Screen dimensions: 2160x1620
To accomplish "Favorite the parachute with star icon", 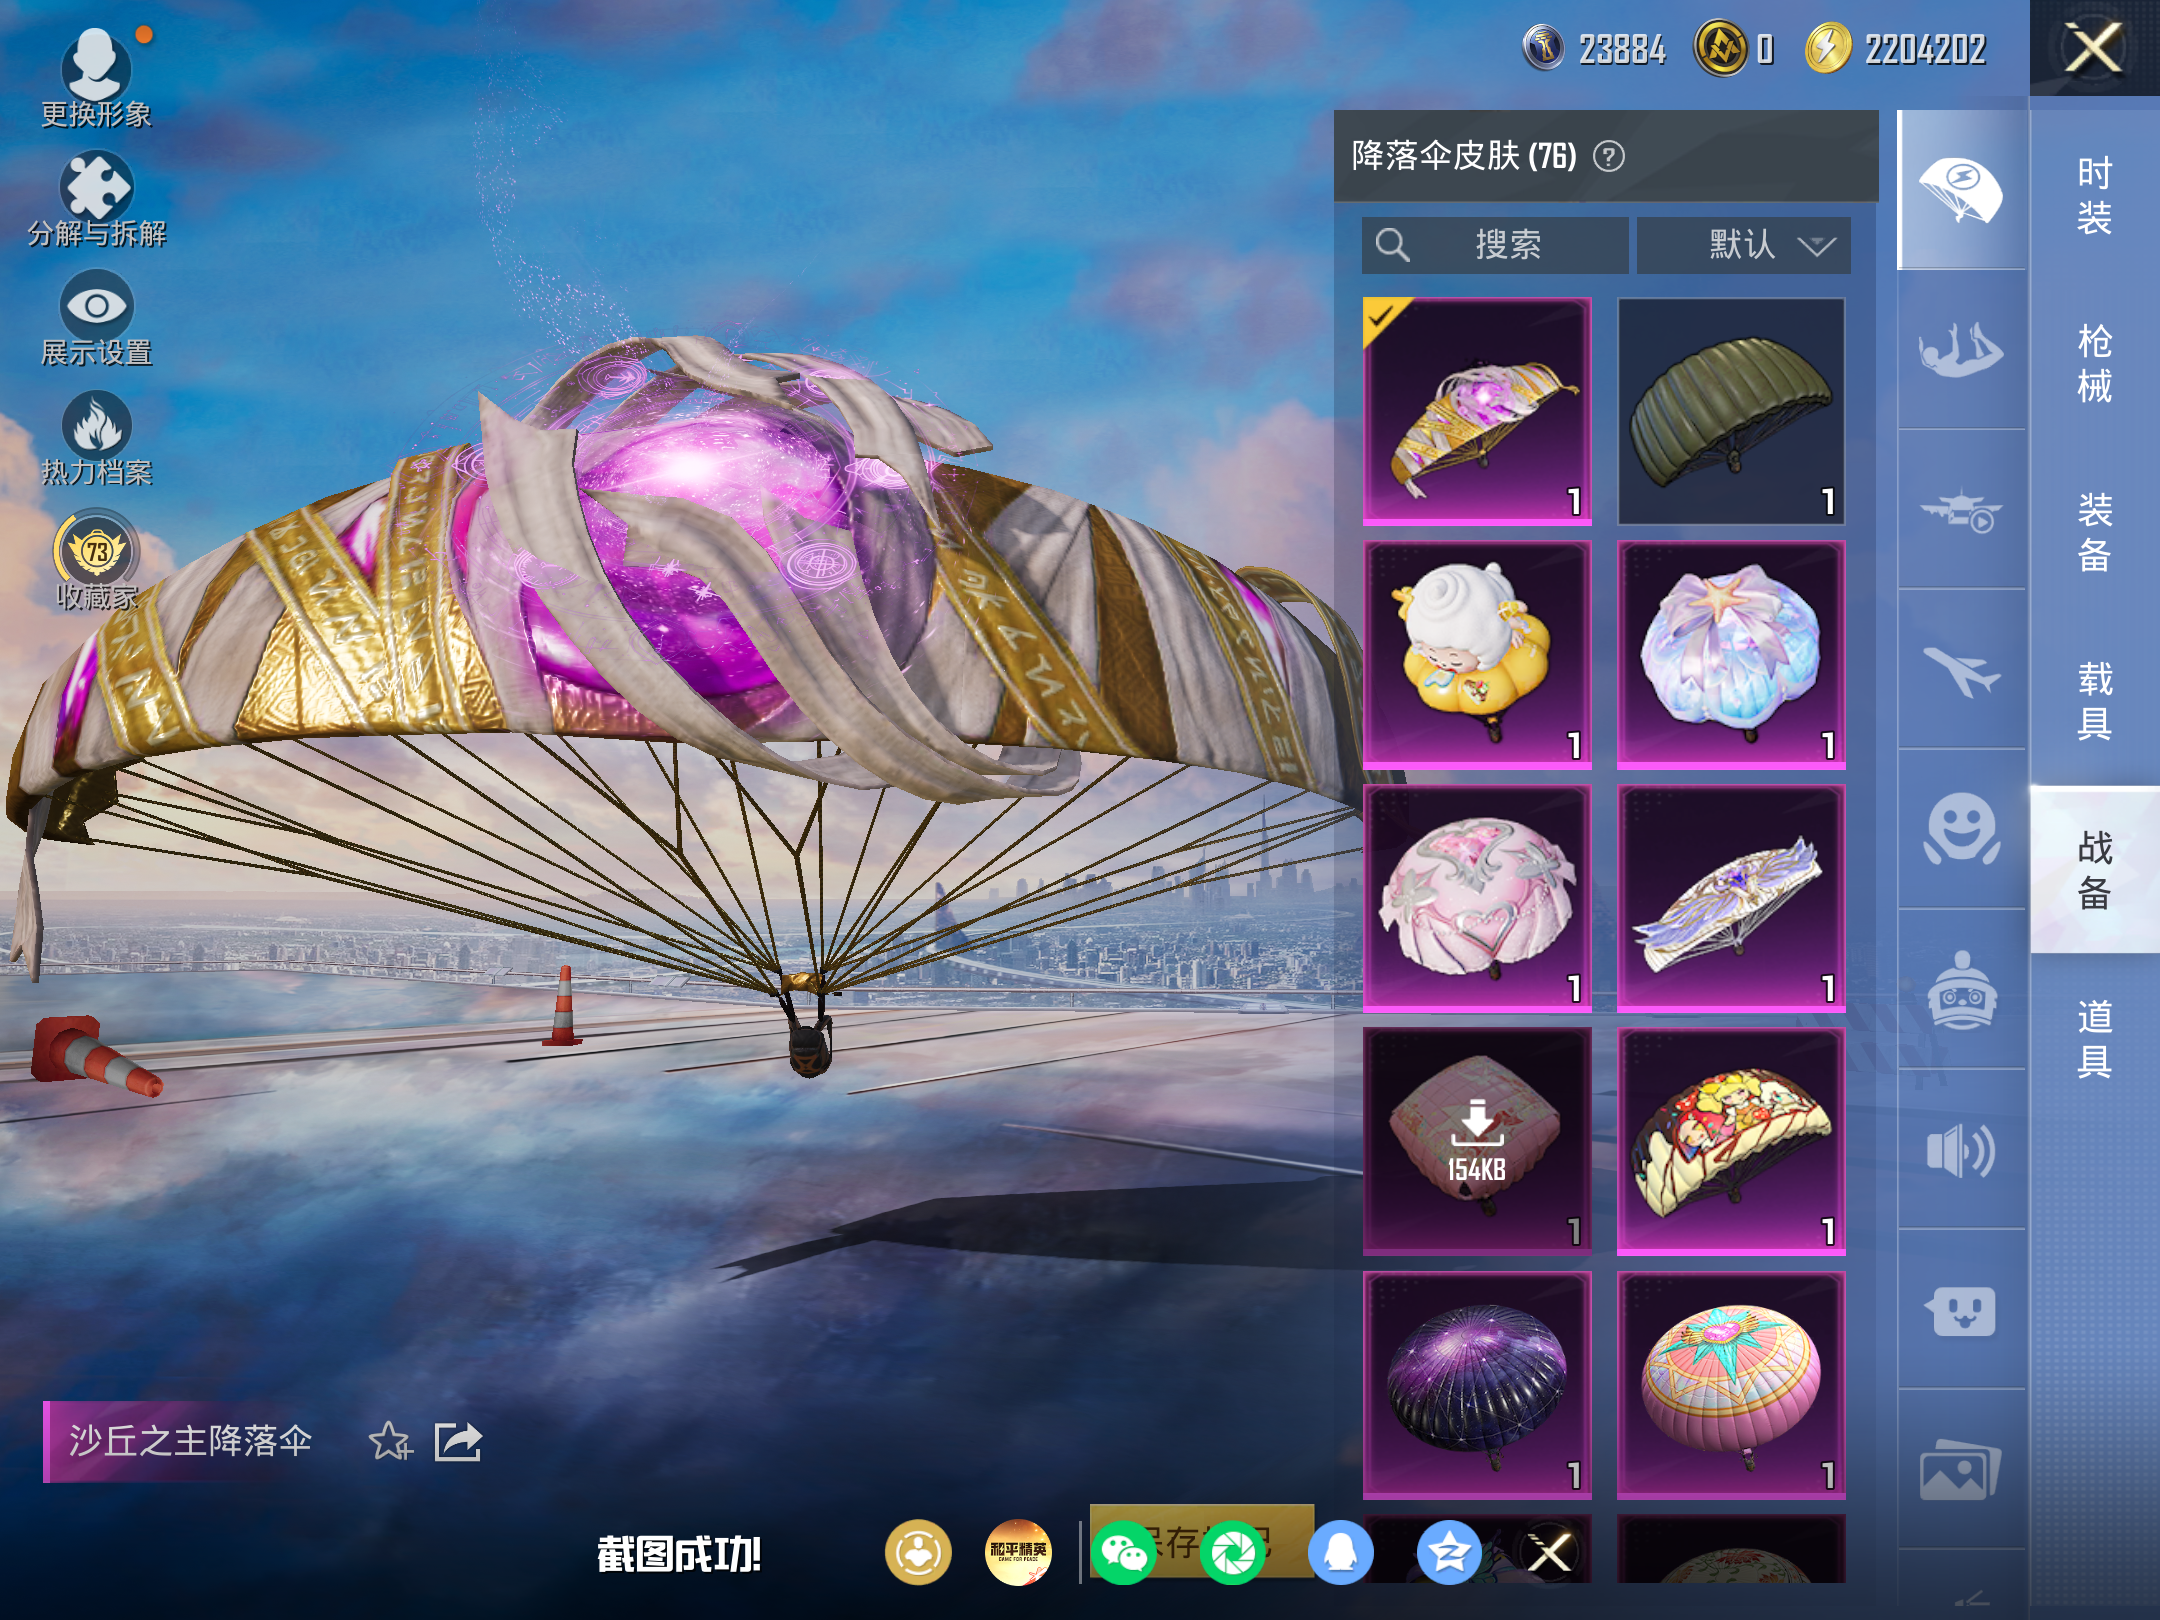I will point(389,1441).
